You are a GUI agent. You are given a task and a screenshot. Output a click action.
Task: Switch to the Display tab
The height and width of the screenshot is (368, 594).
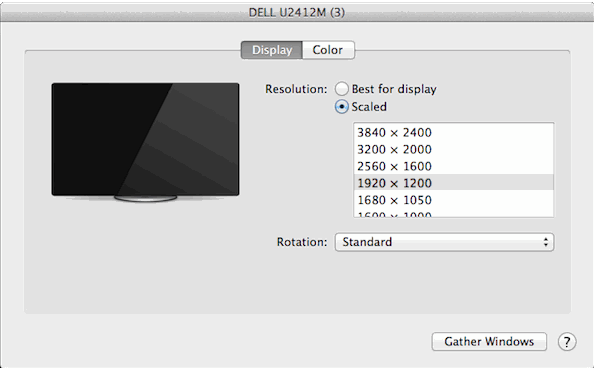coord(272,50)
